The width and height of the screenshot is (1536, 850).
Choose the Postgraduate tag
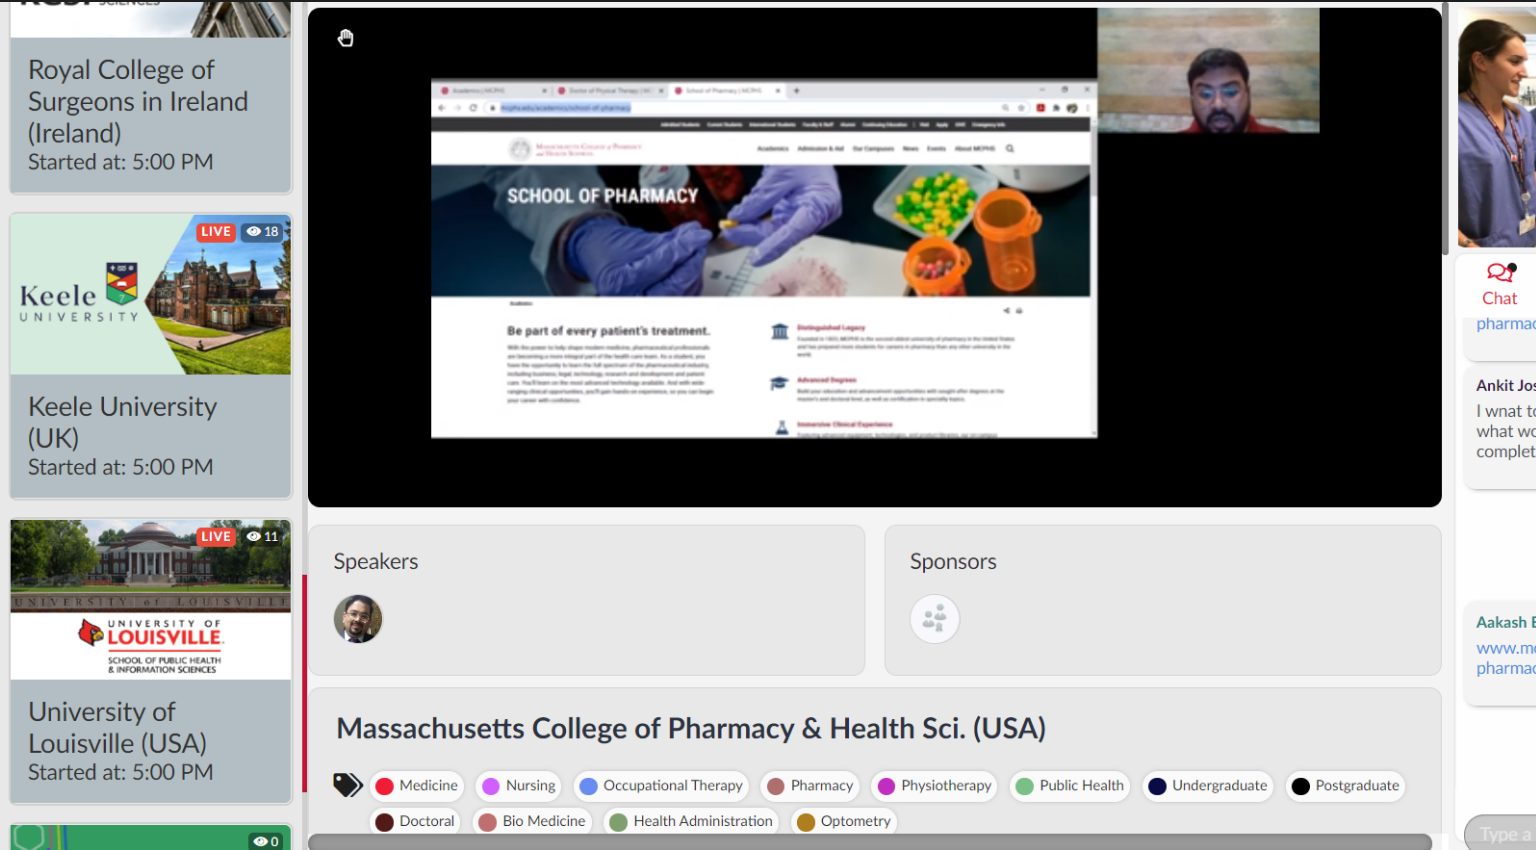pyautogui.click(x=1345, y=786)
